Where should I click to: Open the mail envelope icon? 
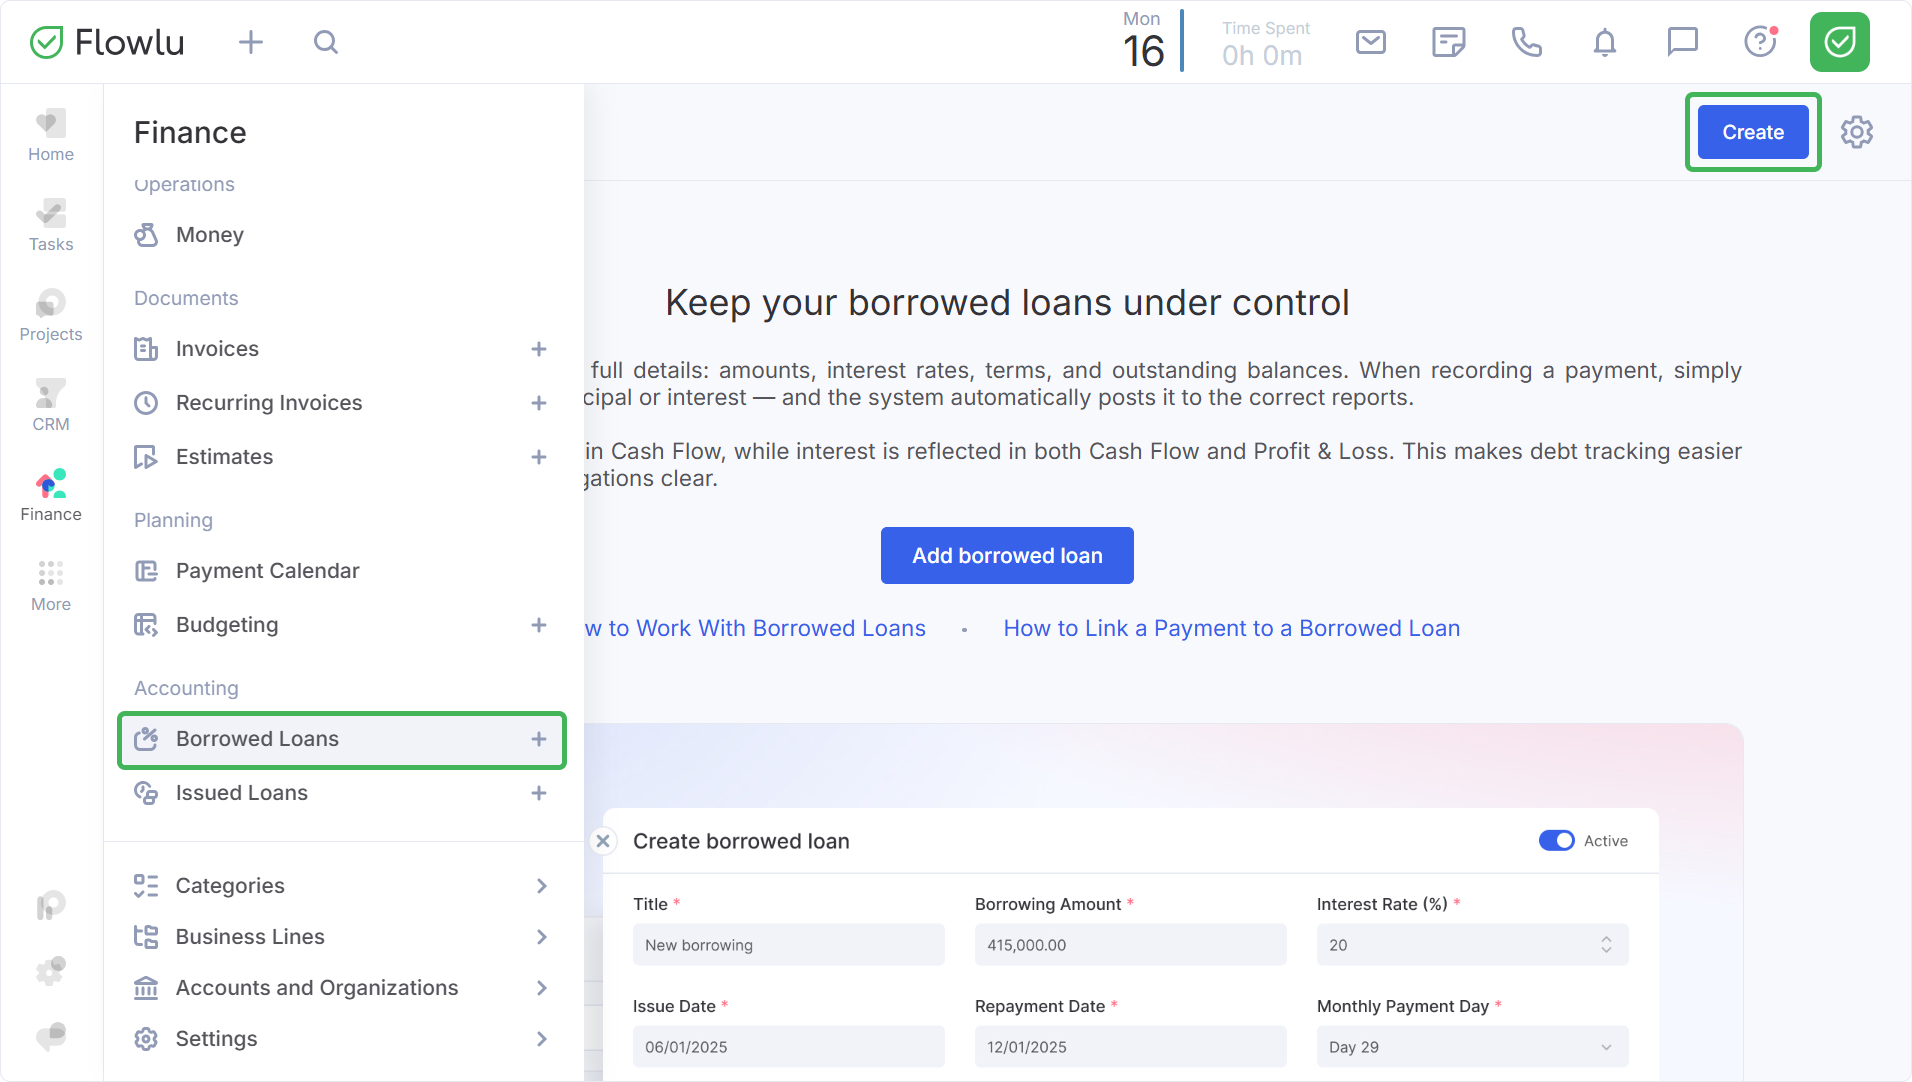[x=1370, y=42]
